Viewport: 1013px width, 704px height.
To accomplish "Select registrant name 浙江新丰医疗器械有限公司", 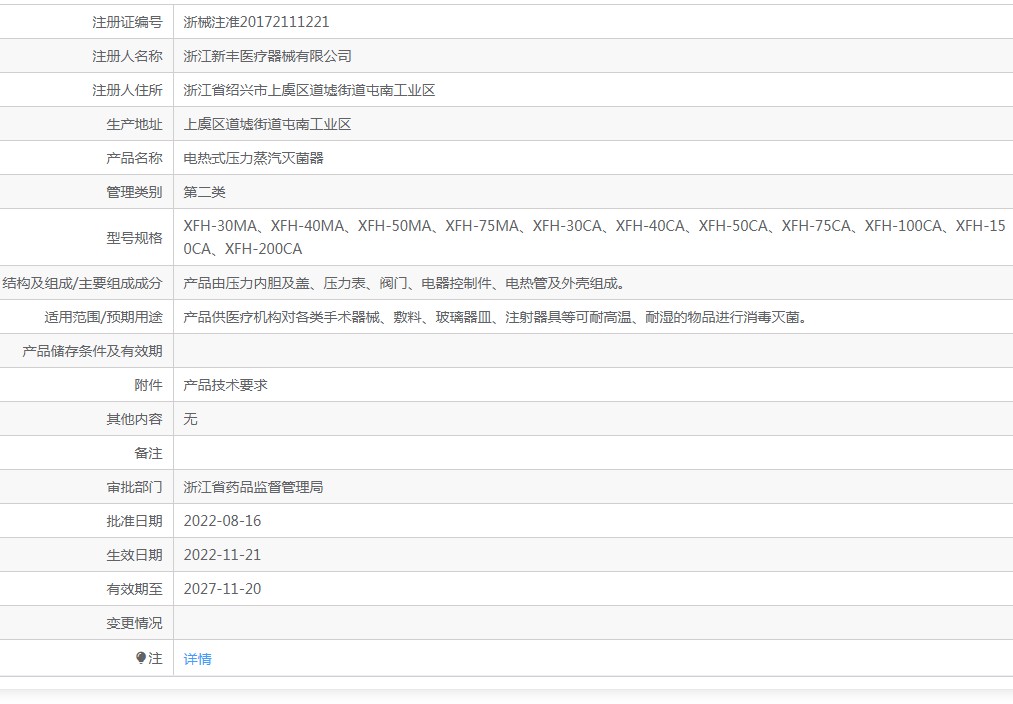I will [267, 56].
